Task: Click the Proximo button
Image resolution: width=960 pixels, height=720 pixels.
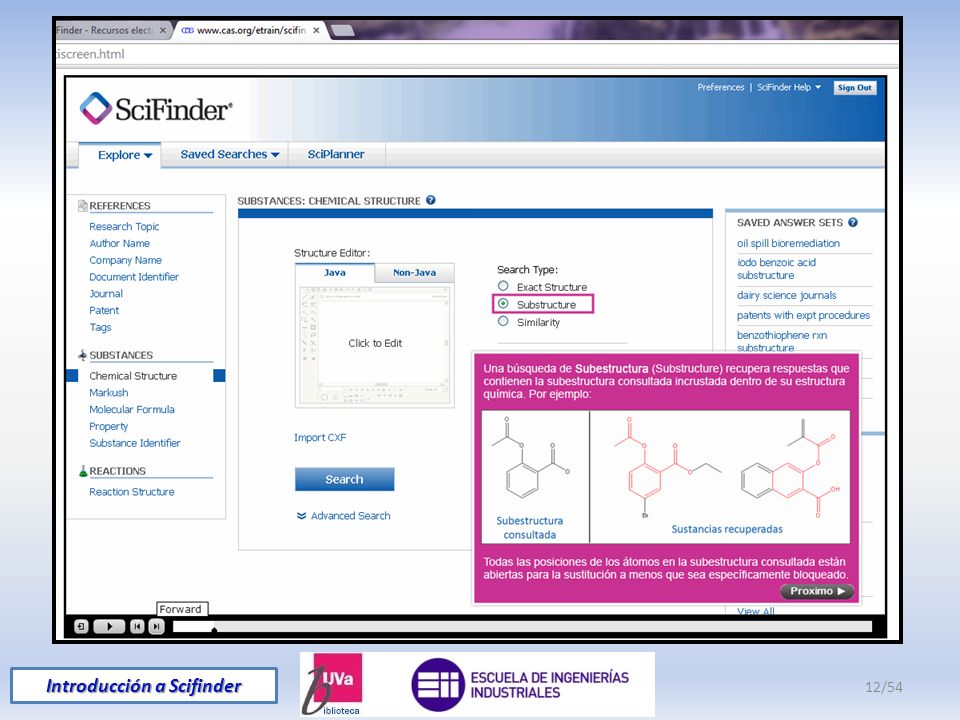Action: (x=817, y=591)
